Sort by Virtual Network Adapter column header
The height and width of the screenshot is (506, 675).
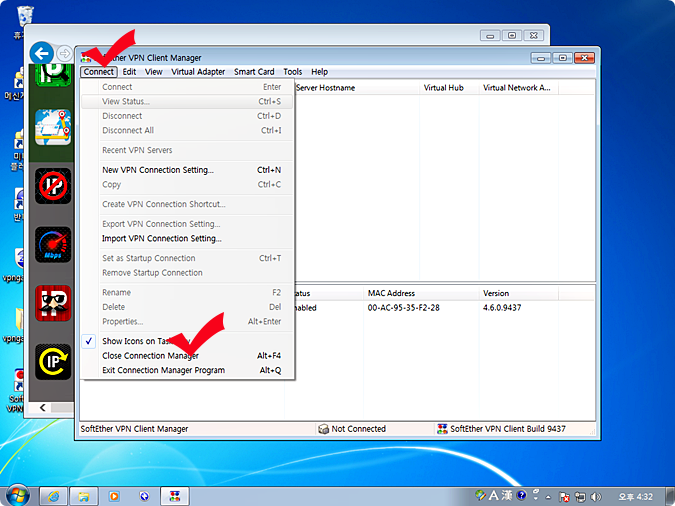[519, 88]
